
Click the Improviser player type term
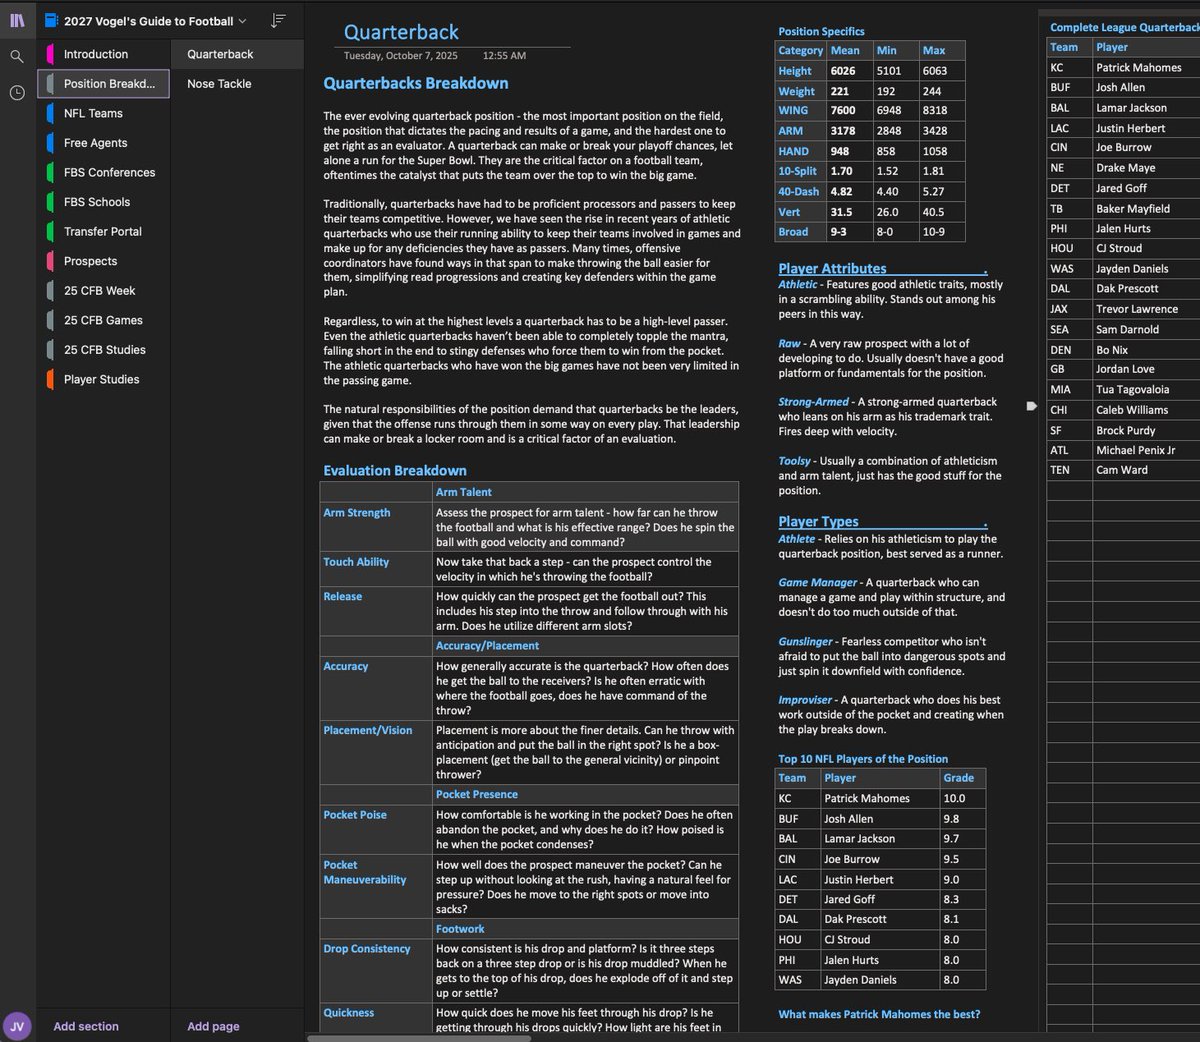coord(805,700)
